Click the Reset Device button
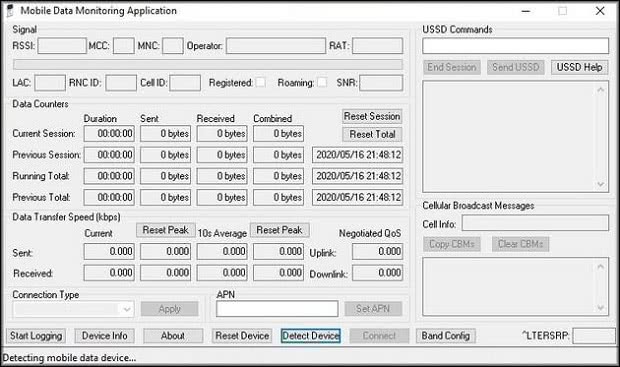620x367 pixels. [242, 336]
